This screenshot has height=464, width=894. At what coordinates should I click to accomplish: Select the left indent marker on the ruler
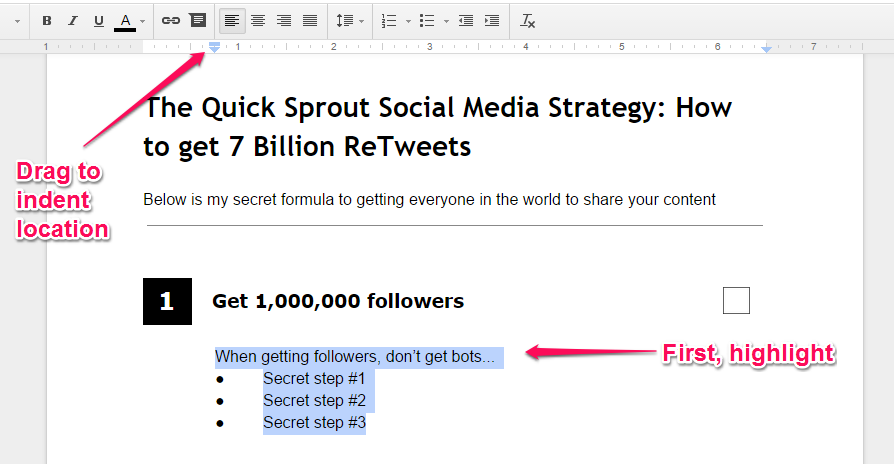[214, 48]
